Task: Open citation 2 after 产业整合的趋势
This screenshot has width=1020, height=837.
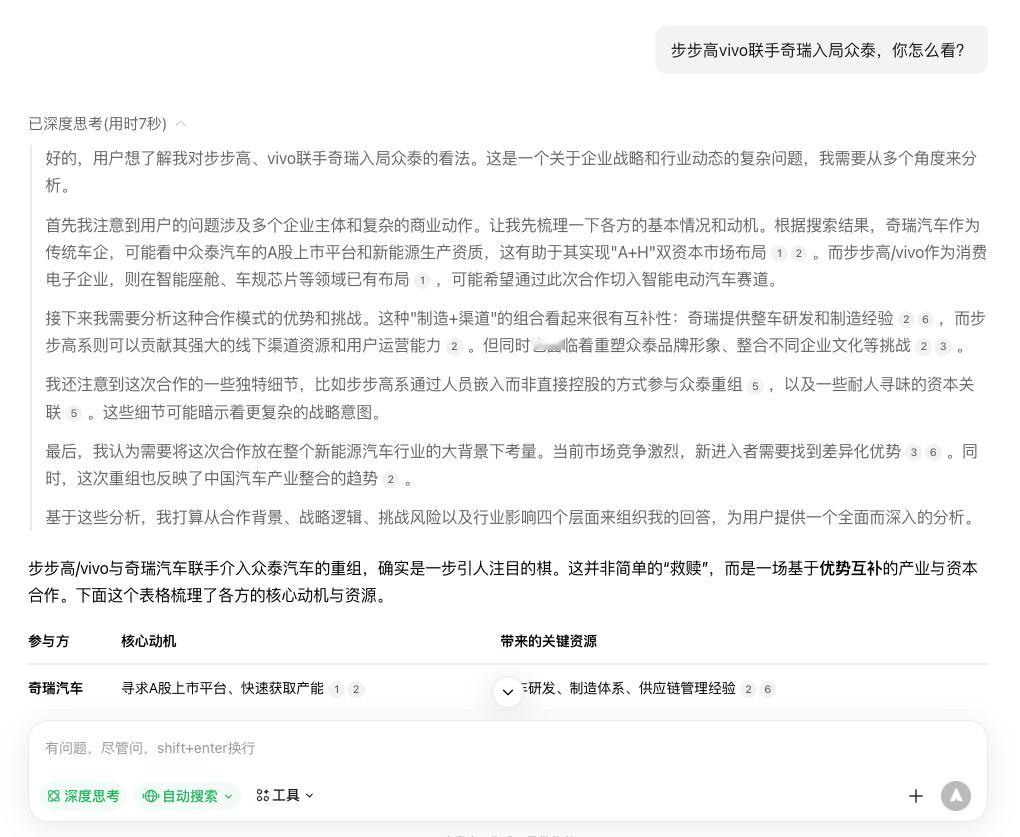Action: tap(390, 479)
